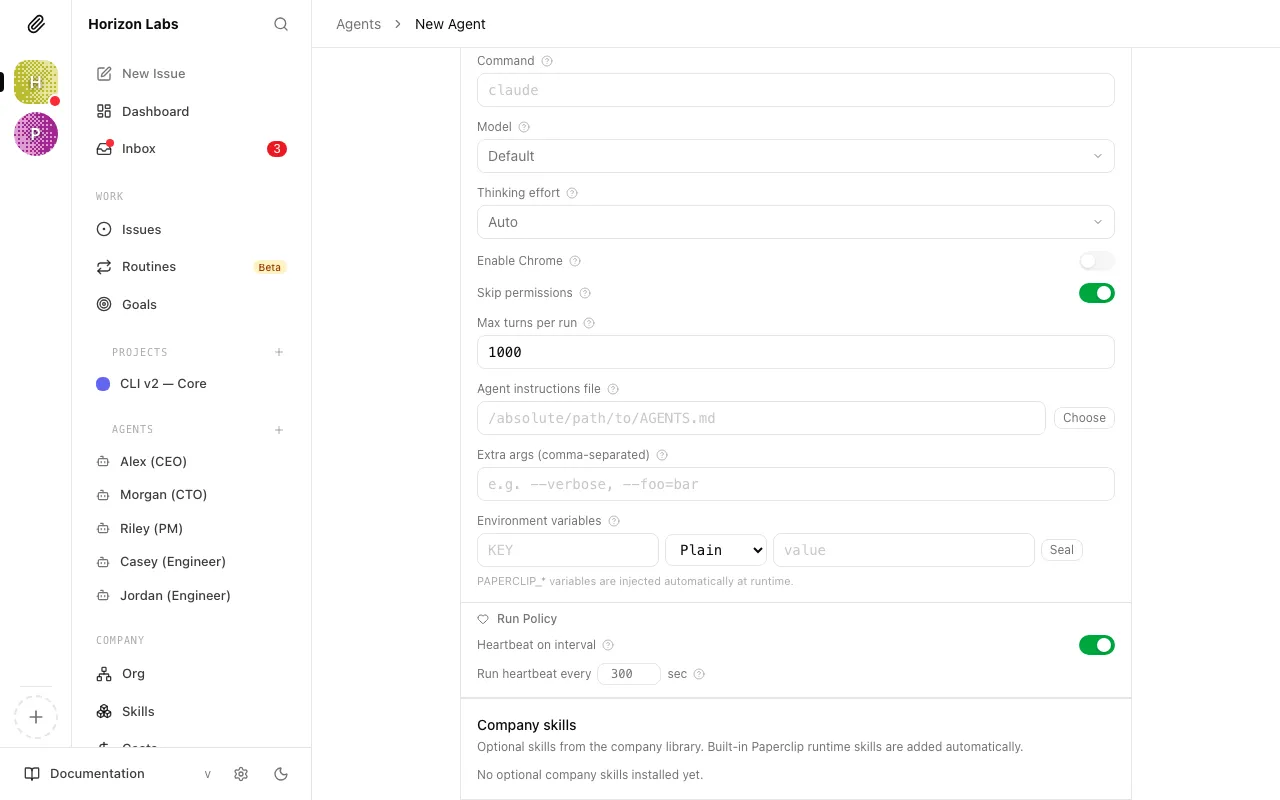
Task: Click the paperclip logo icon
Action: pyautogui.click(x=36, y=24)
